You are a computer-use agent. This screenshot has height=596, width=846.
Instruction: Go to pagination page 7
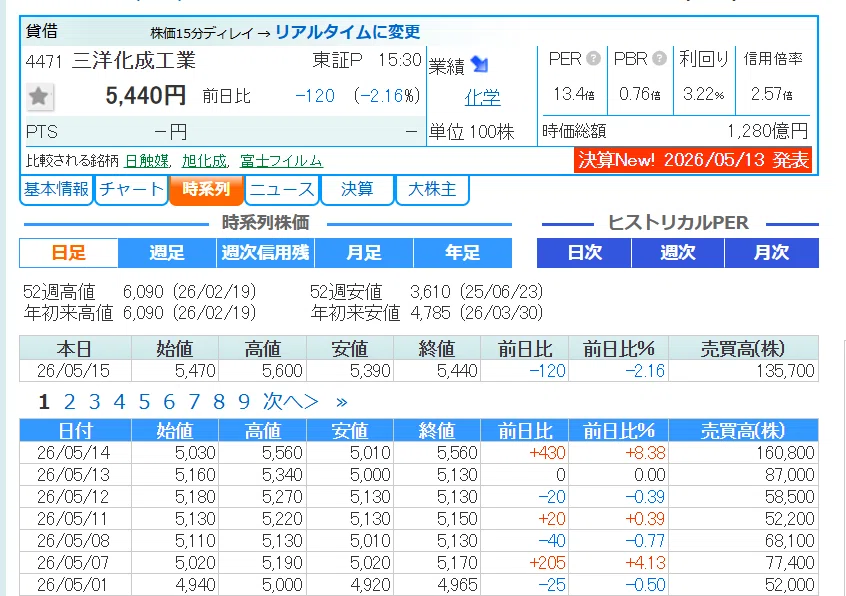point(194,402)
